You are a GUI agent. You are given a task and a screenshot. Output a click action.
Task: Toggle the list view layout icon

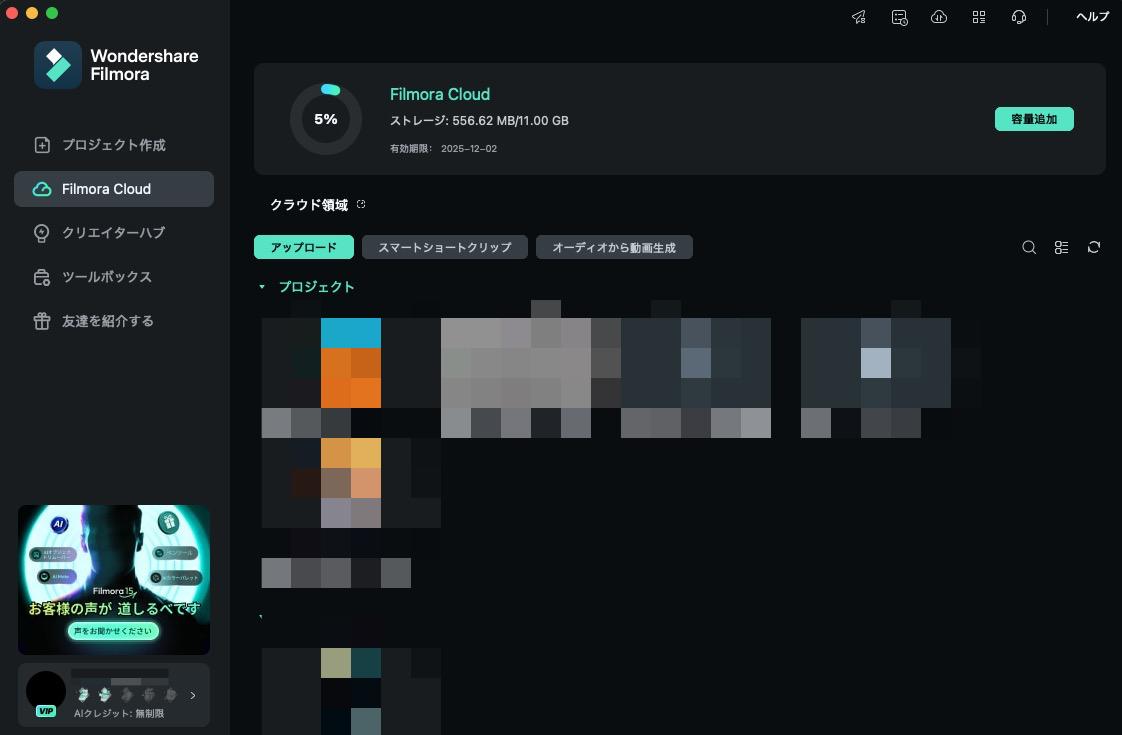1062,247
